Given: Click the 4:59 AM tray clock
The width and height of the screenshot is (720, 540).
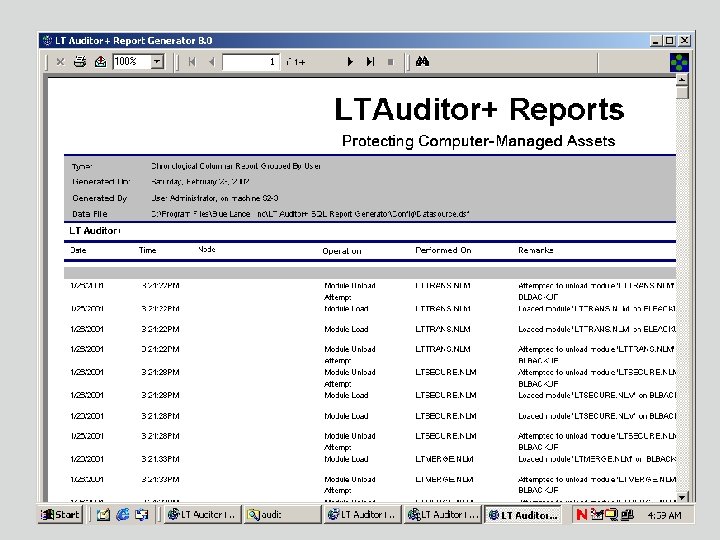Looking at the screenshot, I should [664, 515].
